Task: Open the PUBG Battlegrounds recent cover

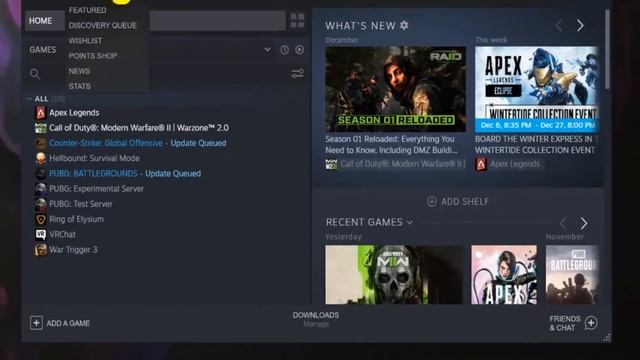Action: [572, 274]
